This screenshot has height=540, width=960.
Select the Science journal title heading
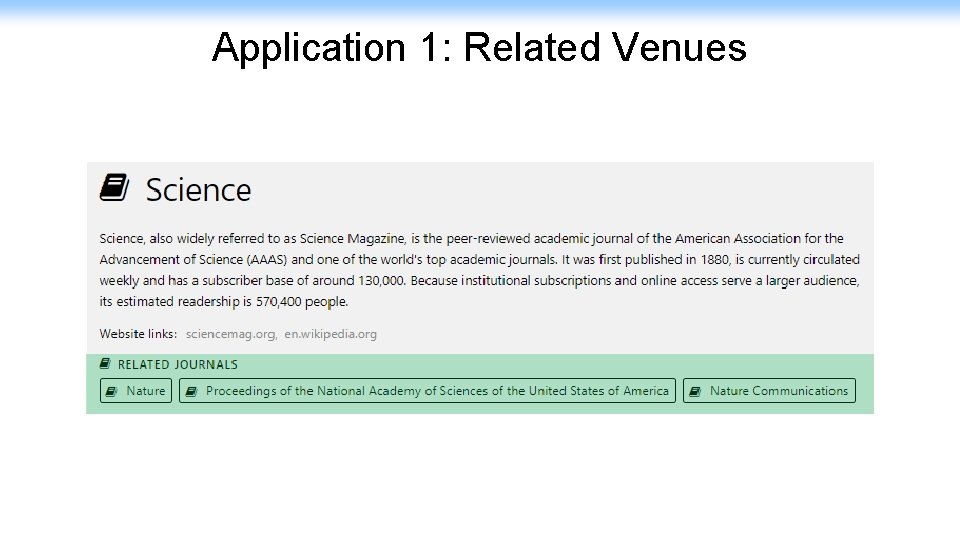coord(198,190)
